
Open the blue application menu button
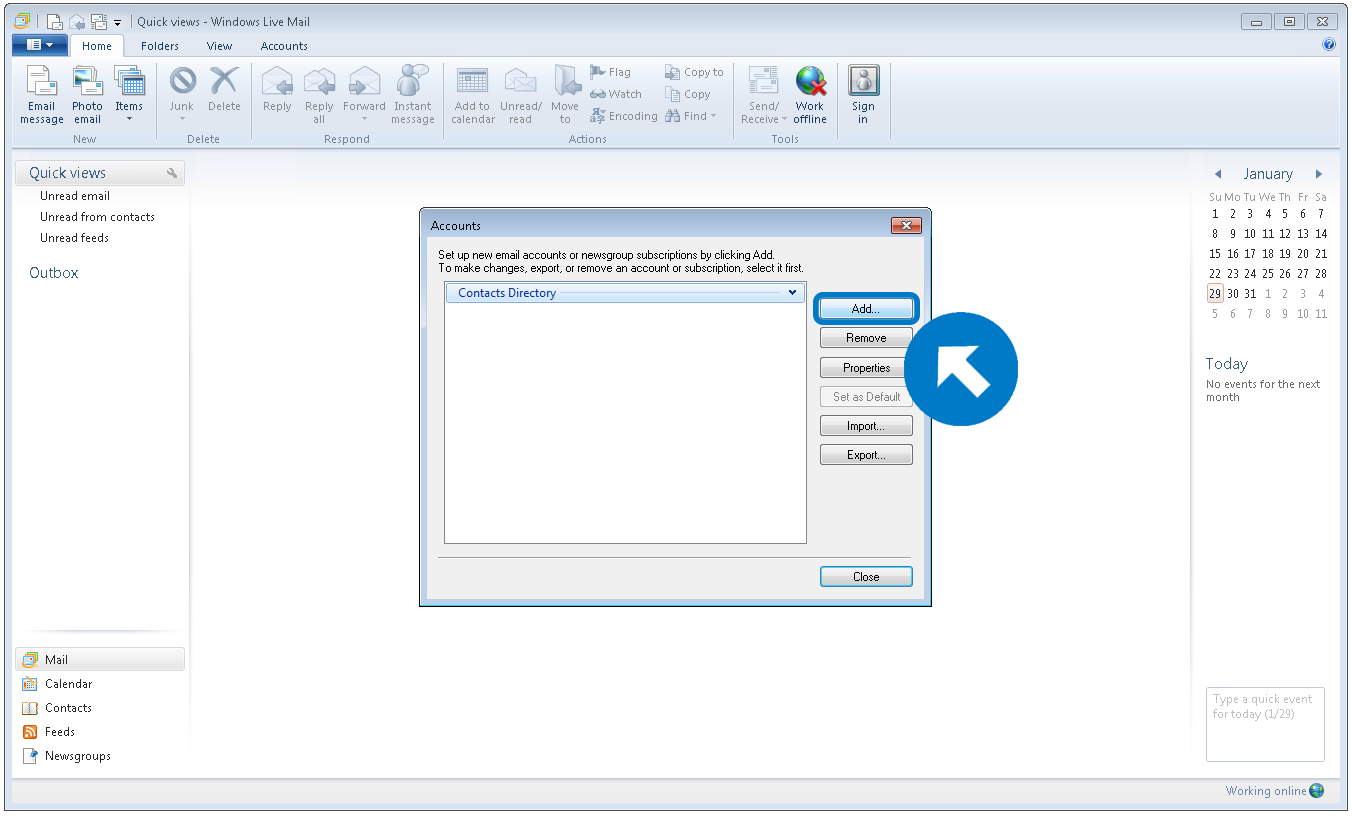(40, 45)
